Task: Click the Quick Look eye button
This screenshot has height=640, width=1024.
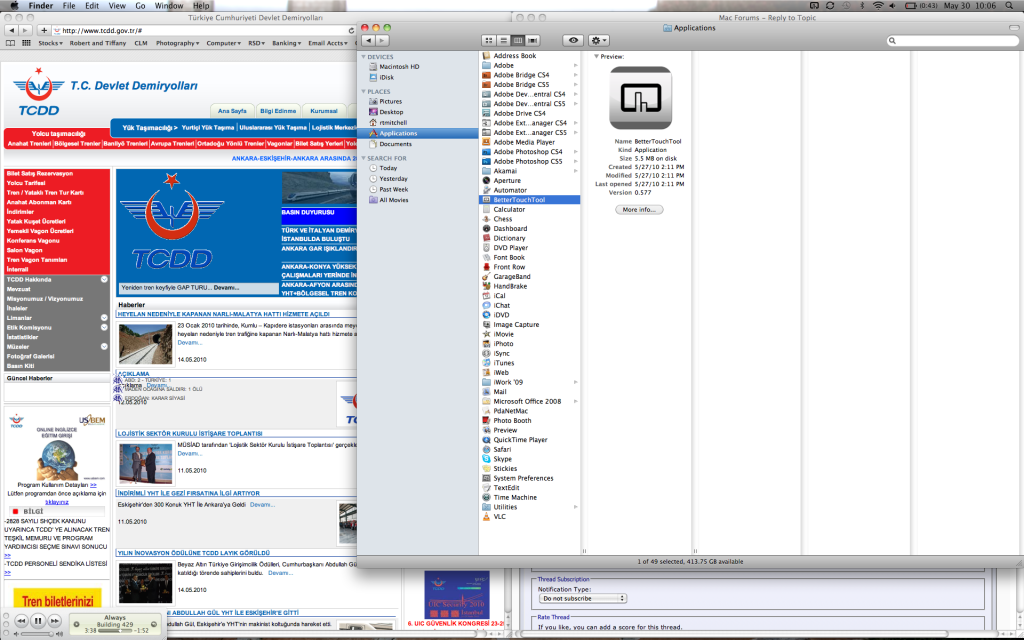Action: coord(573,40)
